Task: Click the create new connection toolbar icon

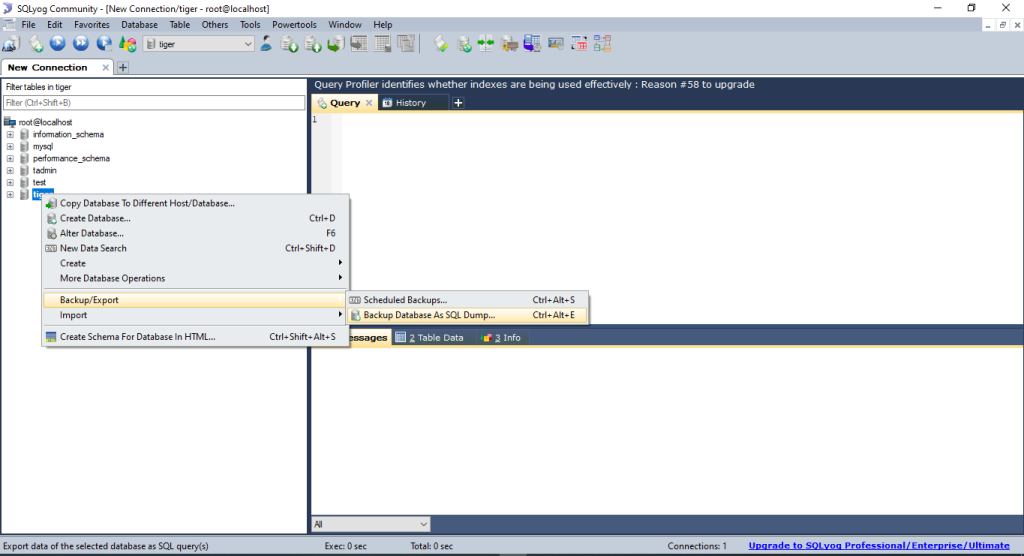Action: click(11, 44)
